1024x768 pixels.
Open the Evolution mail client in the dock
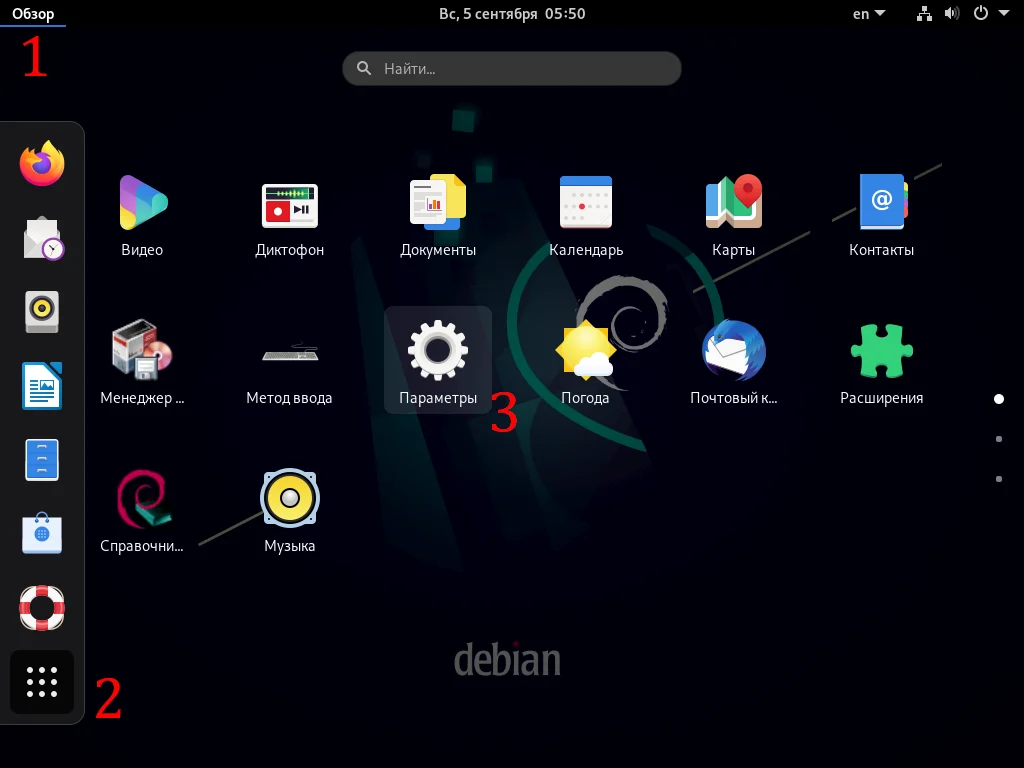click(41, 236)
